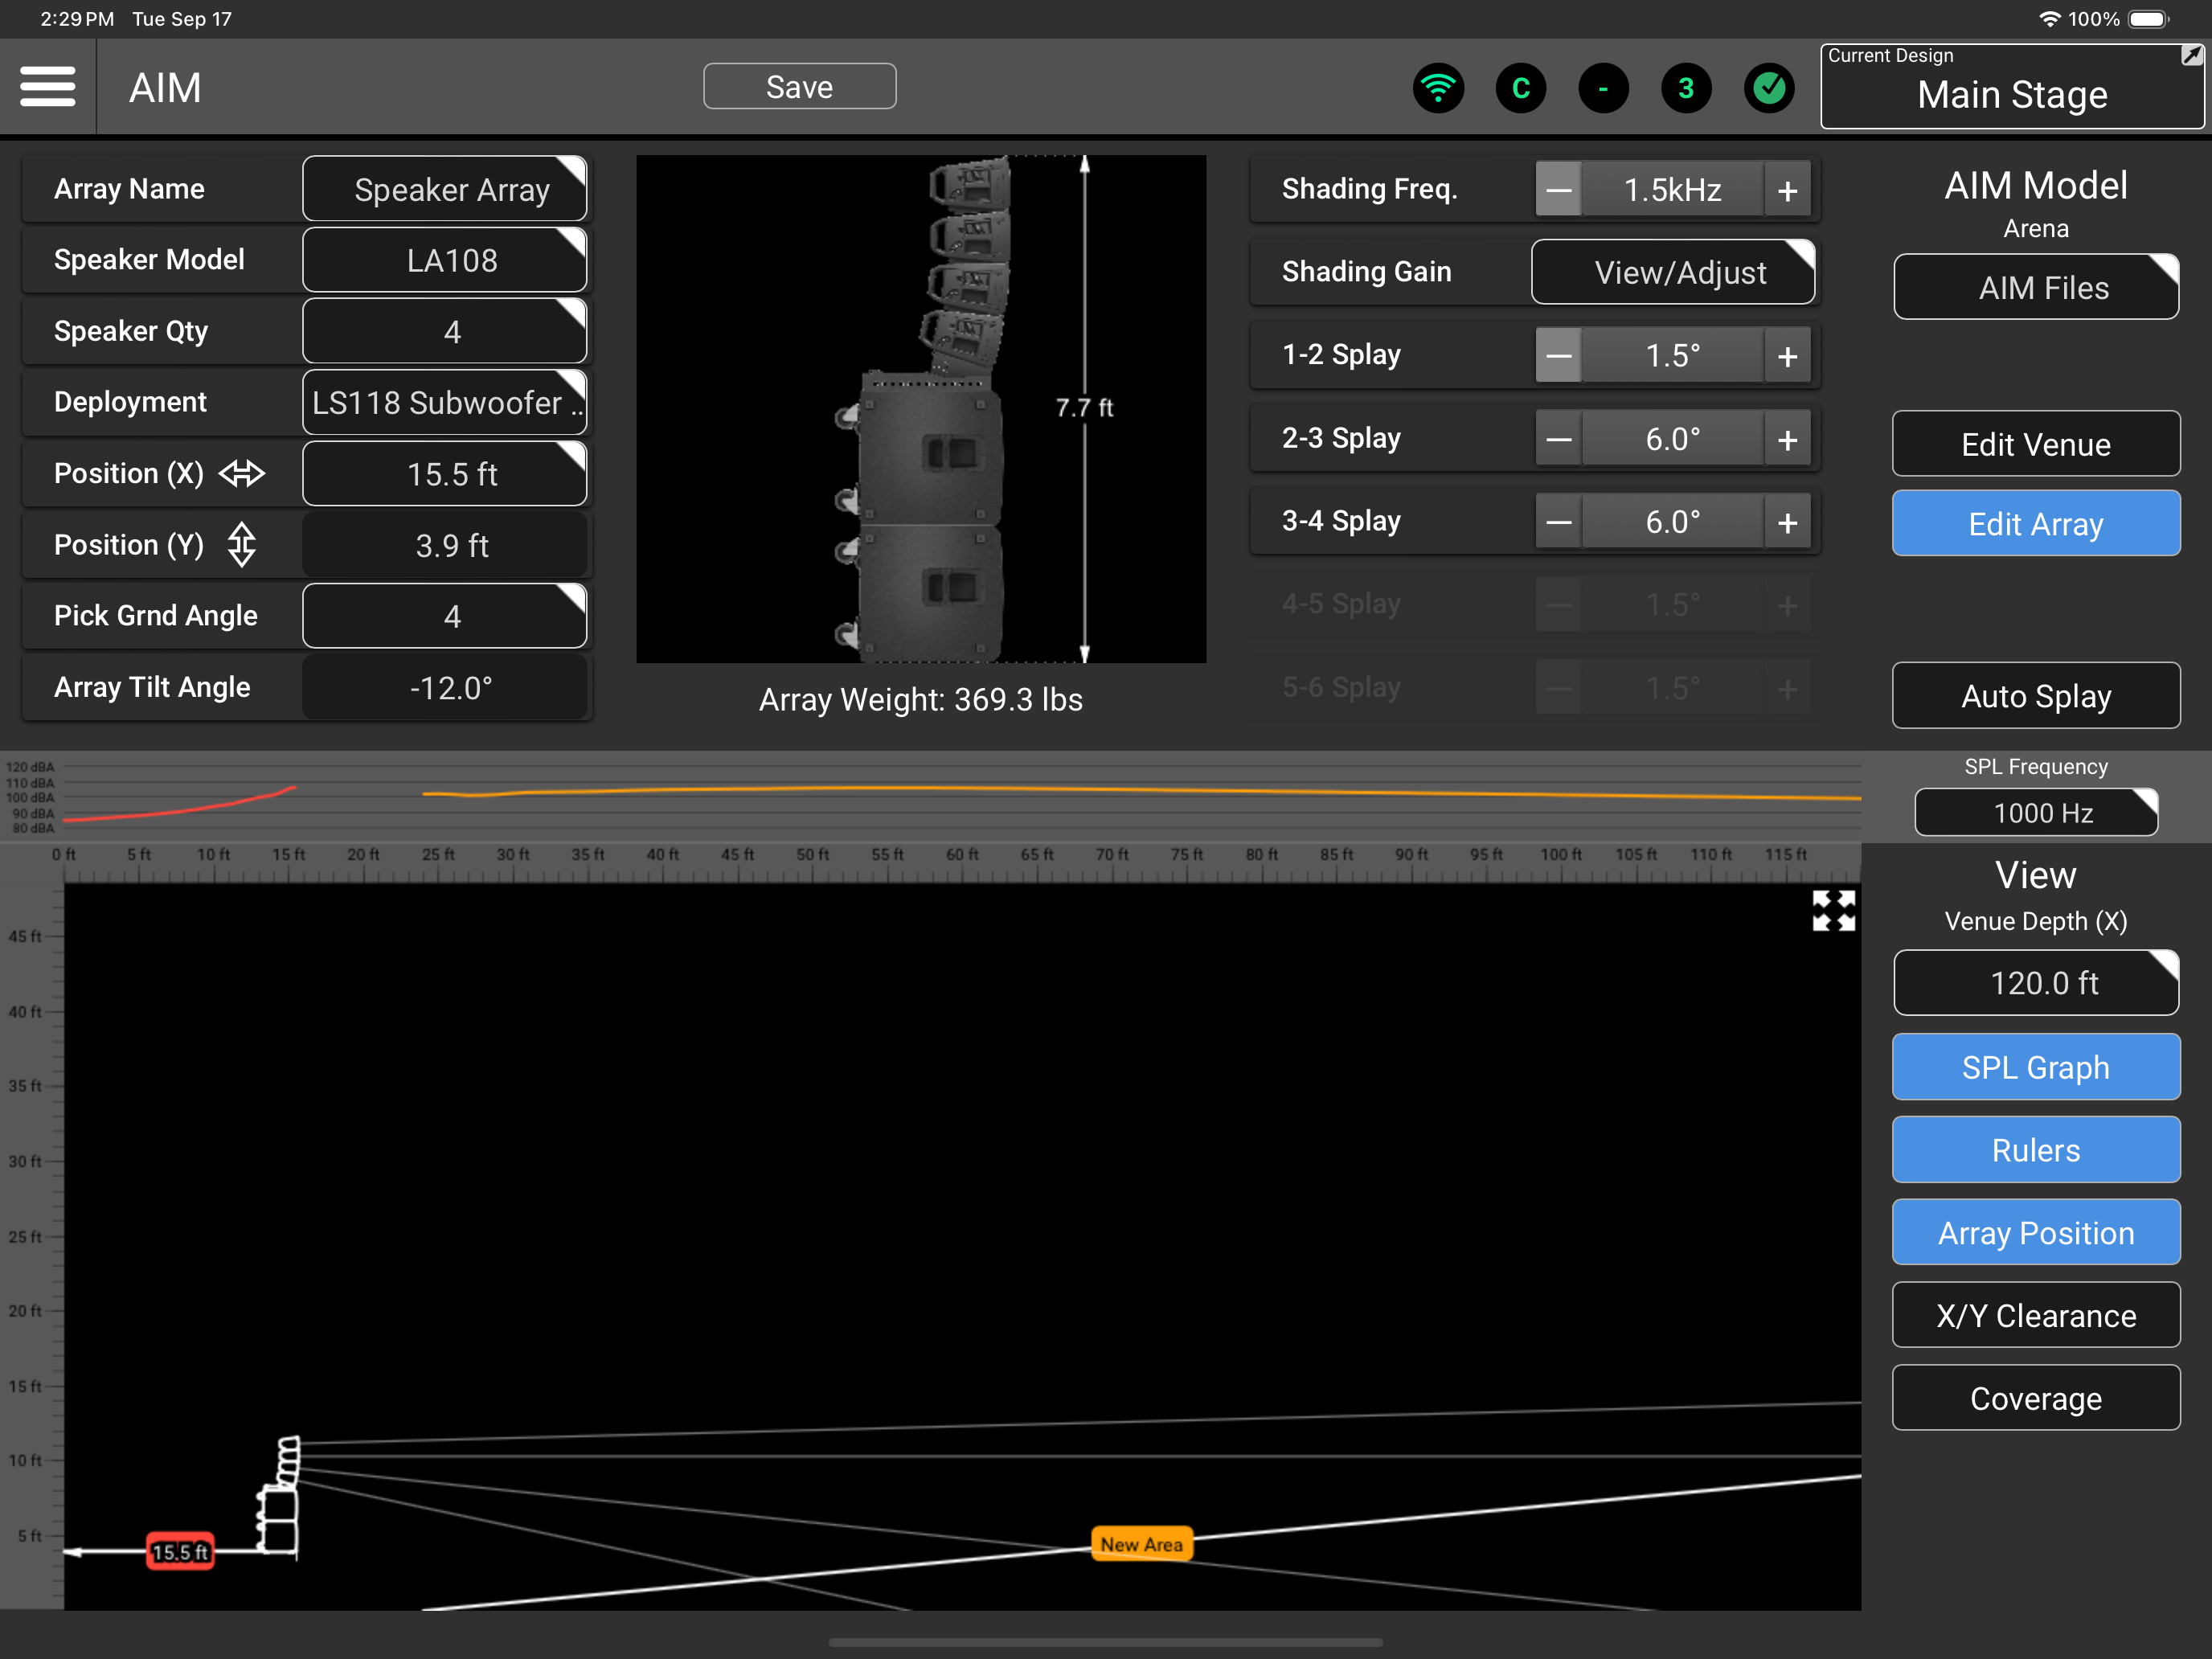Tap the Position (Y) vertical arrows icon
Screen dimensions: 2212x1659
(x=242, y=545)
